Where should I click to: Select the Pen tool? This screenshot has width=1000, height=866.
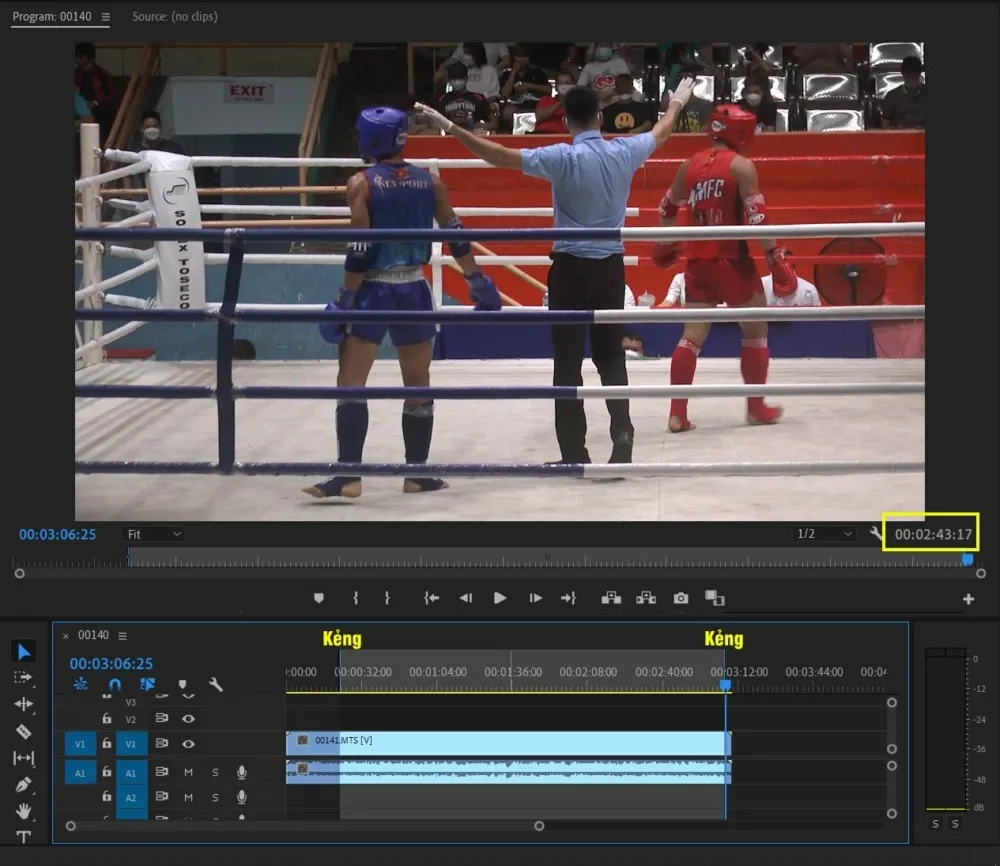pyautogui.click(x=24, y=784)
